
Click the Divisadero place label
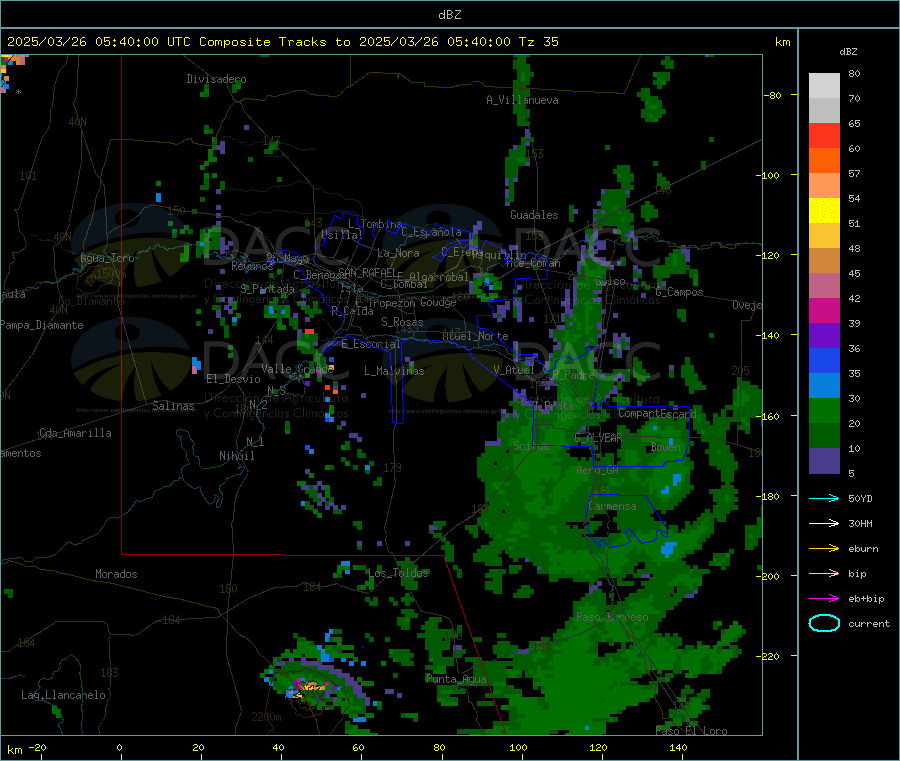[x=216, y=79]
